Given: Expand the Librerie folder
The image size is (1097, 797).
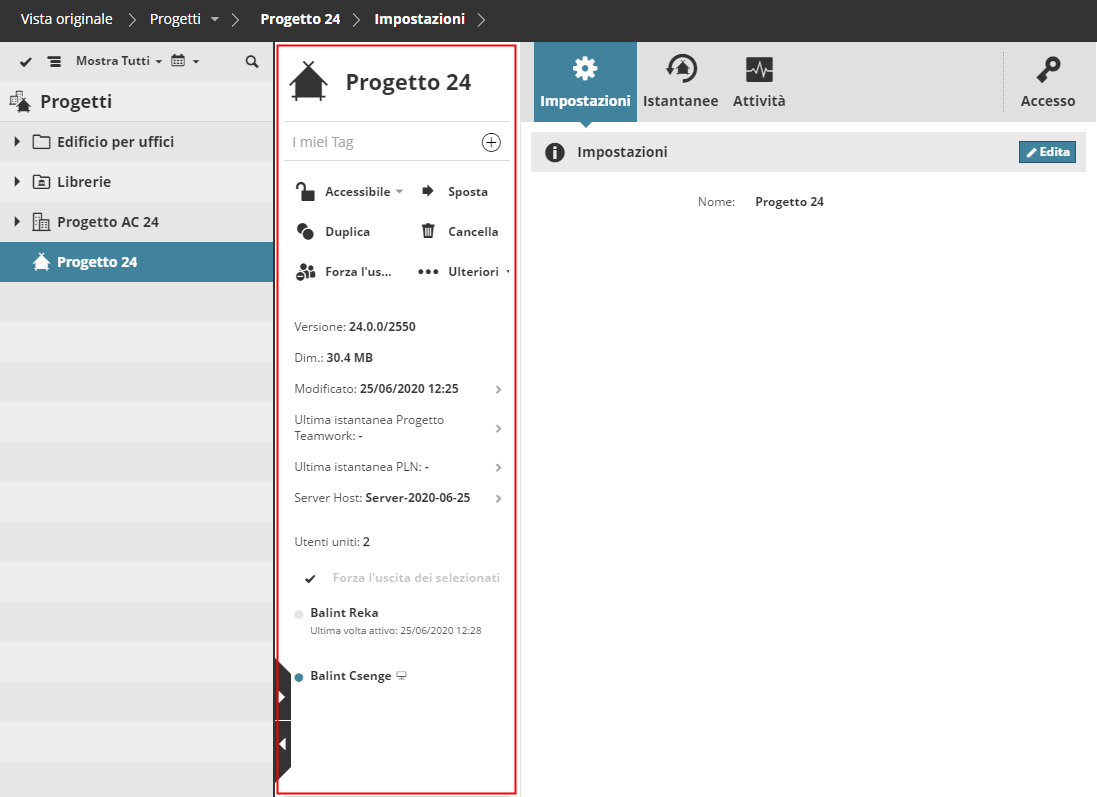Looking at the screenshot, I should click(x=17, y=182).
